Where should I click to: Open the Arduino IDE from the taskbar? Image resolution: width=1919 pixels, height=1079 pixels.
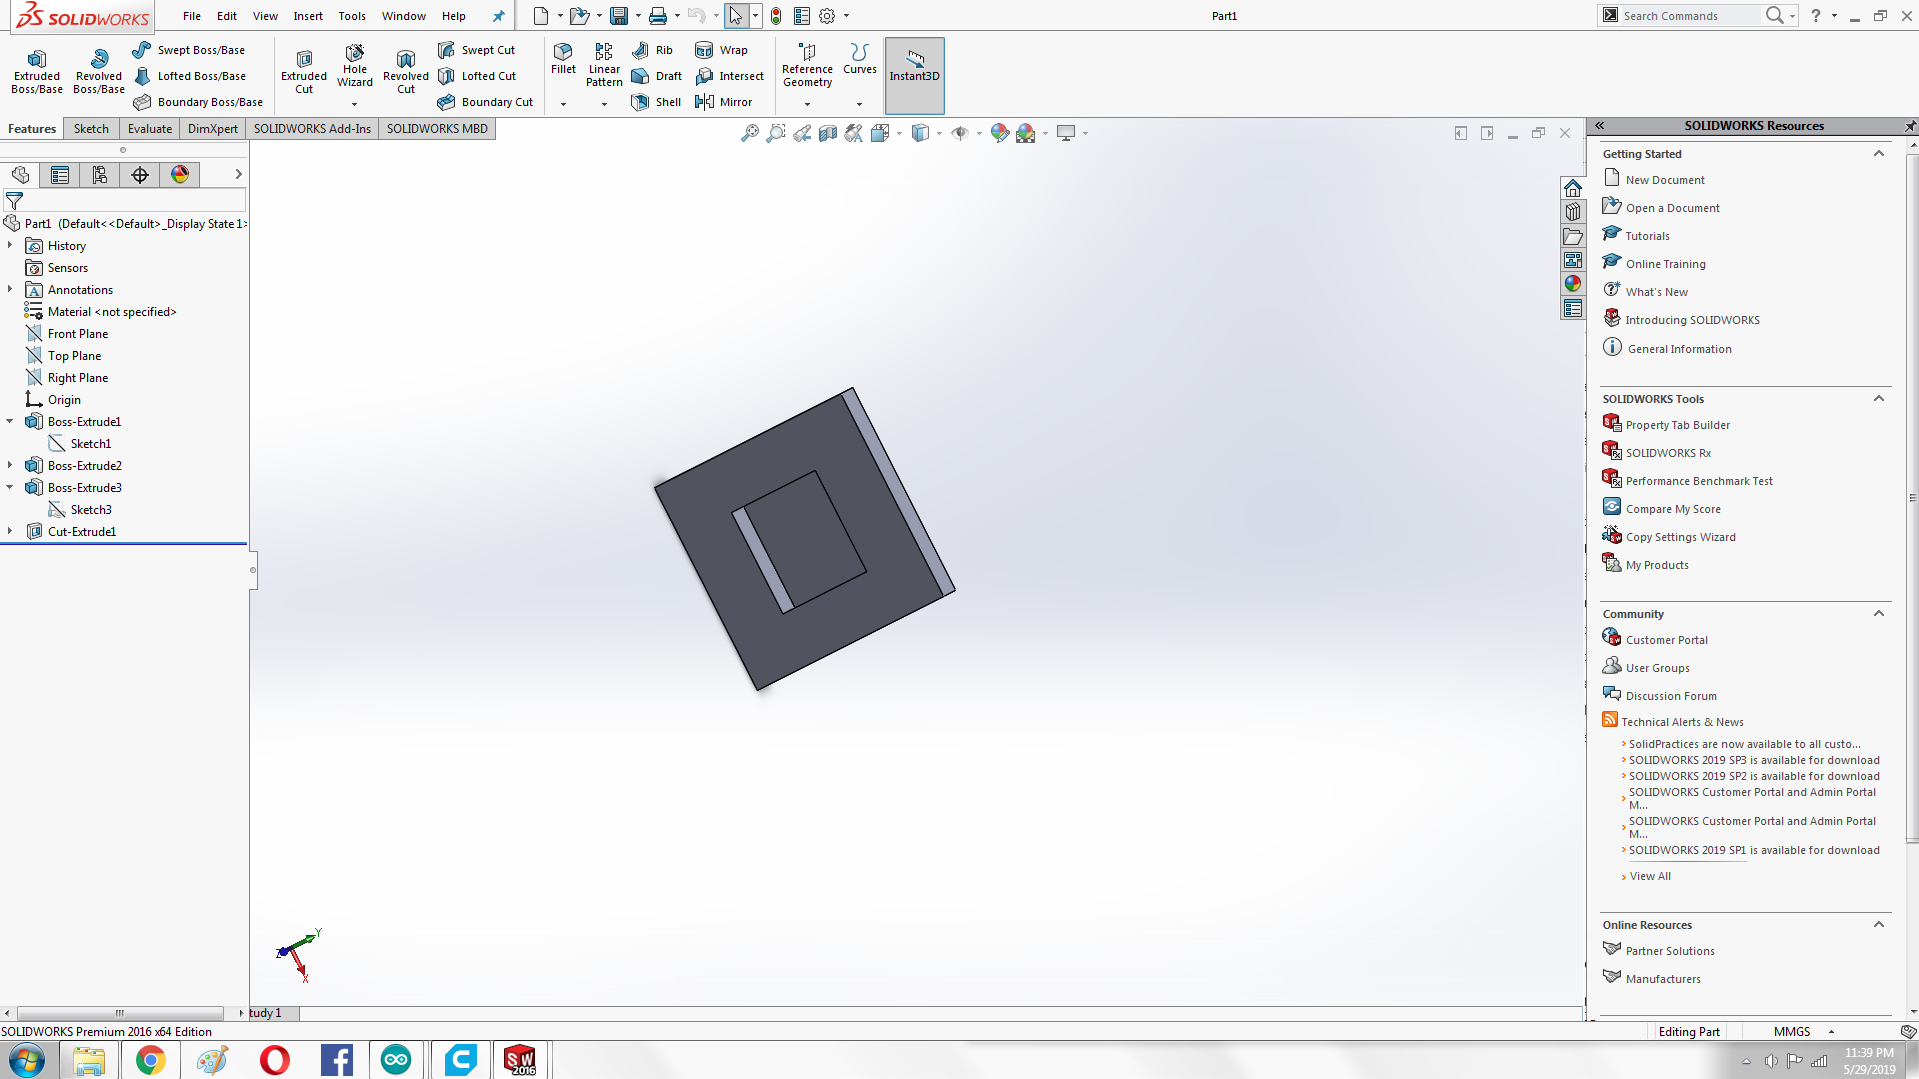[x=396, y=1060]
